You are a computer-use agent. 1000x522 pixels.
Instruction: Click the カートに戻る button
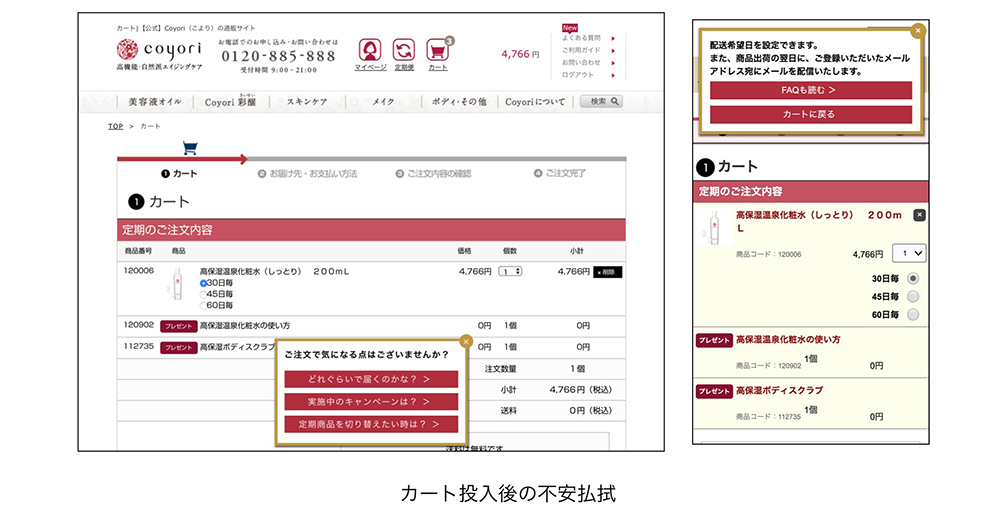(x=811, y=114)
